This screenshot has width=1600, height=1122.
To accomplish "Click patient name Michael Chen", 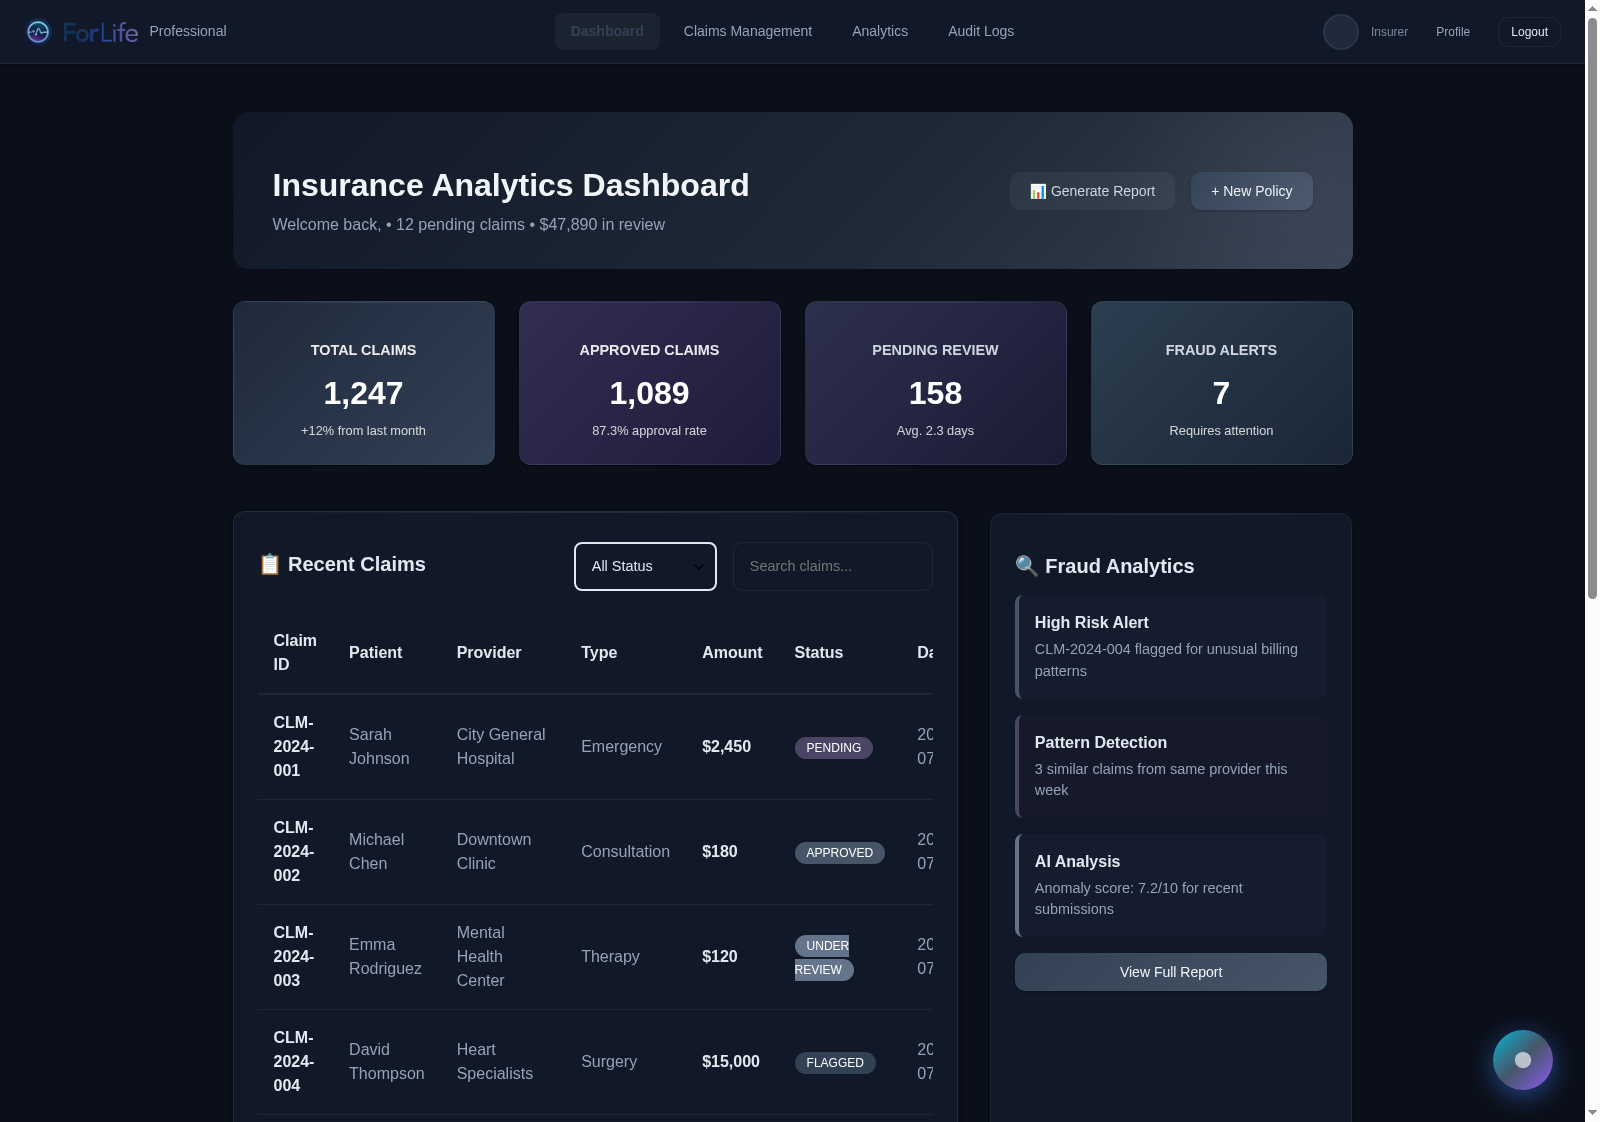I will (x=377, y=852).
